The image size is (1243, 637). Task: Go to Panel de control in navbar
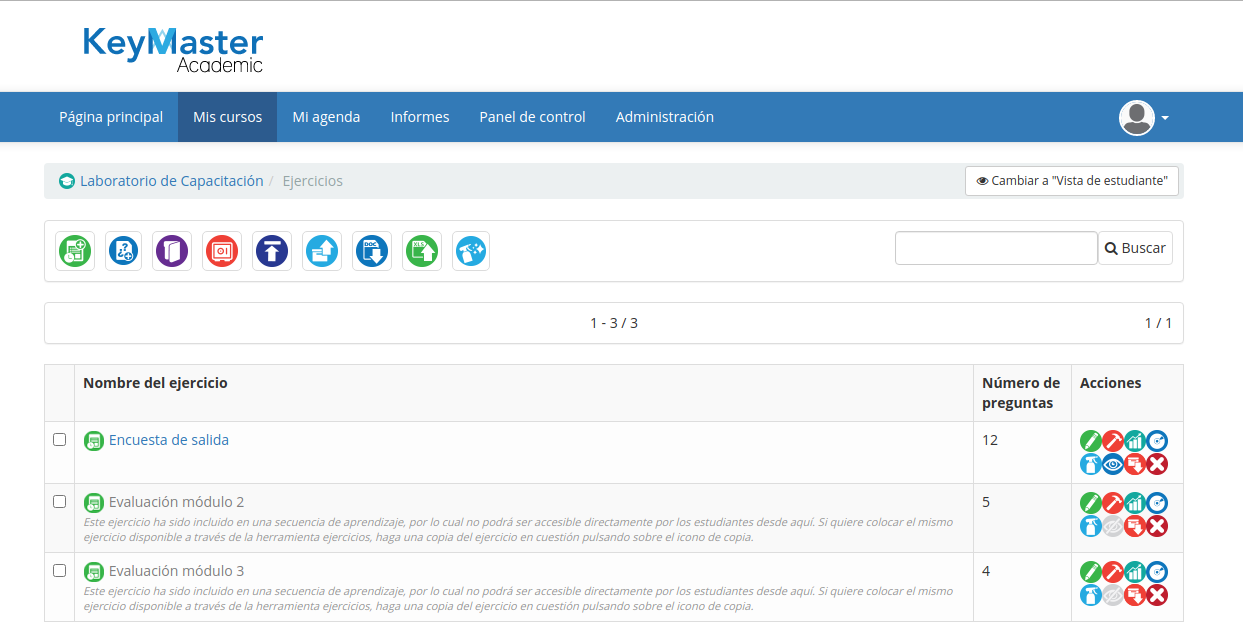532,117
